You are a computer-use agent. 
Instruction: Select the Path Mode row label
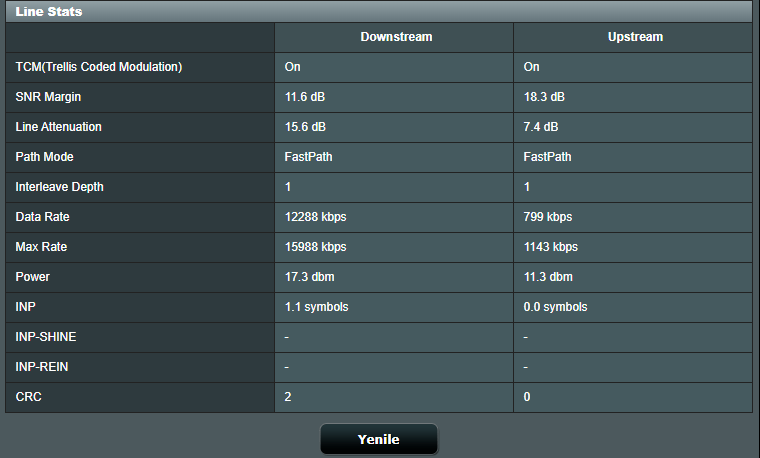[x=44, y=157]
